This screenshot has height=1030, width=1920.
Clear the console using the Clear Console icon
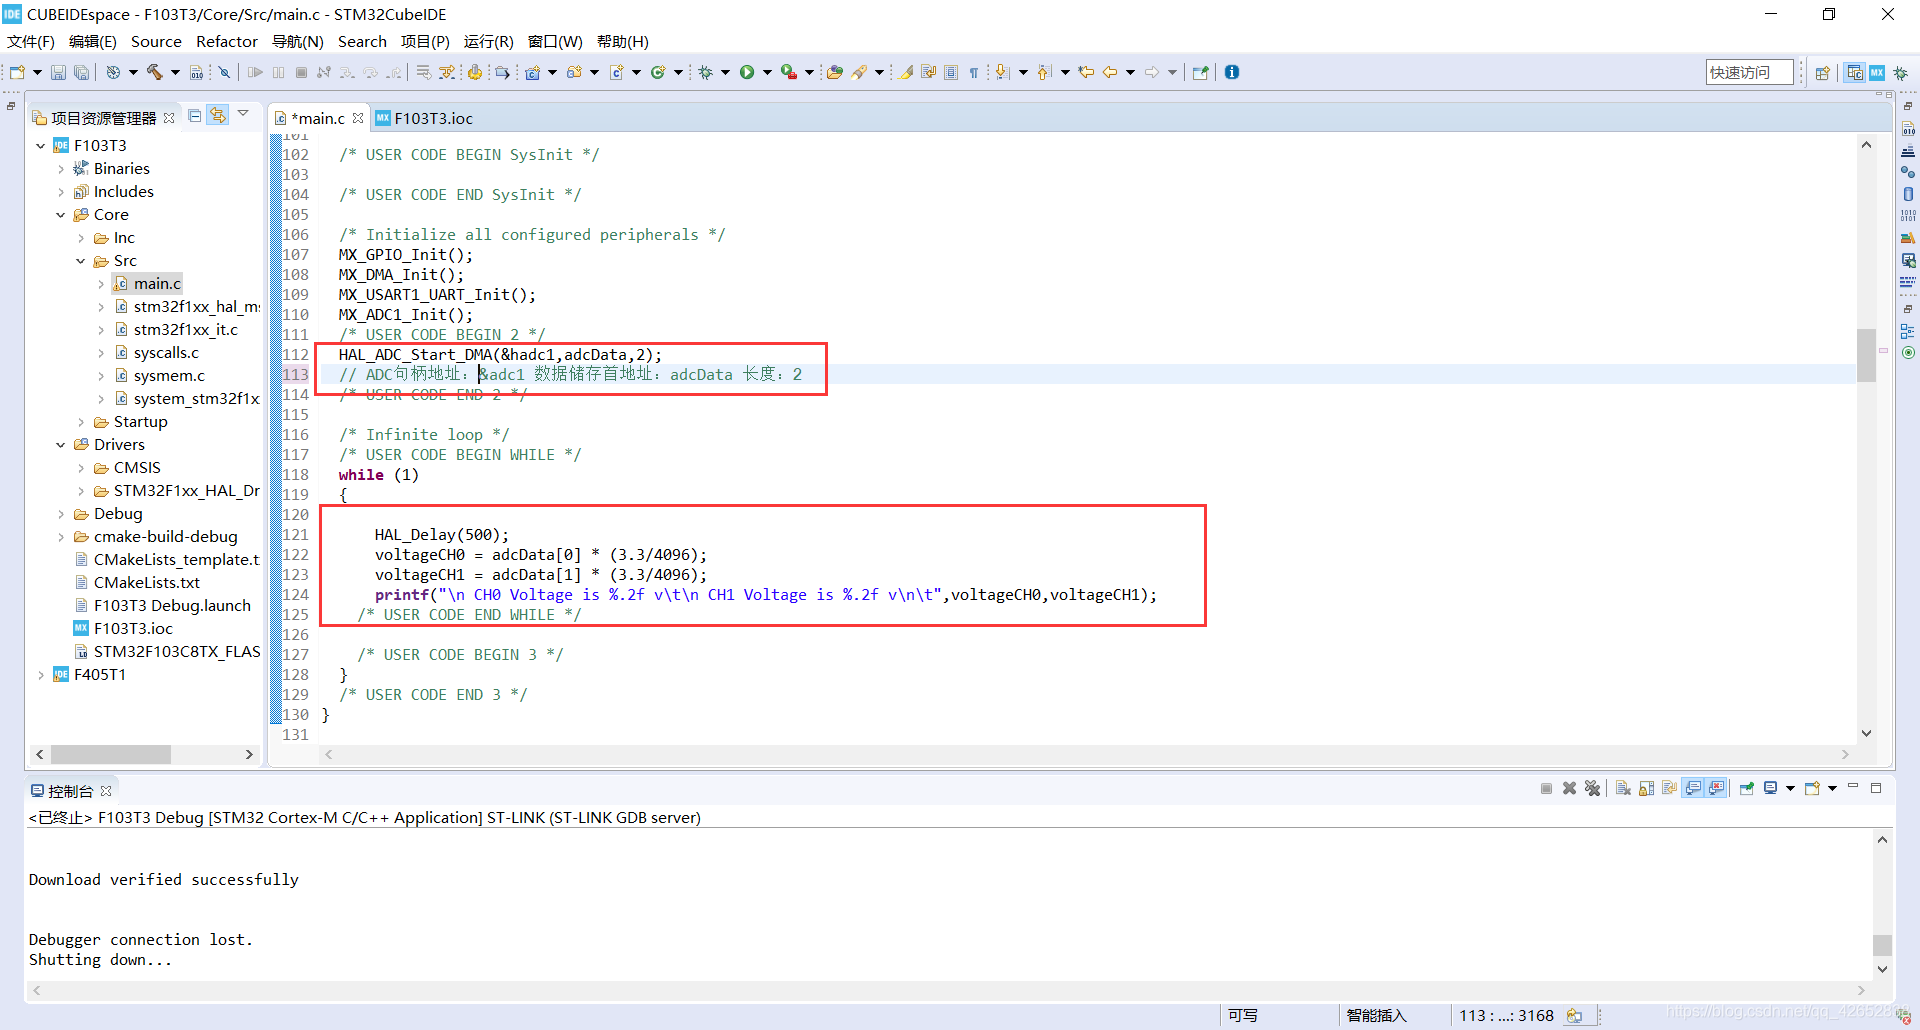1622,789
